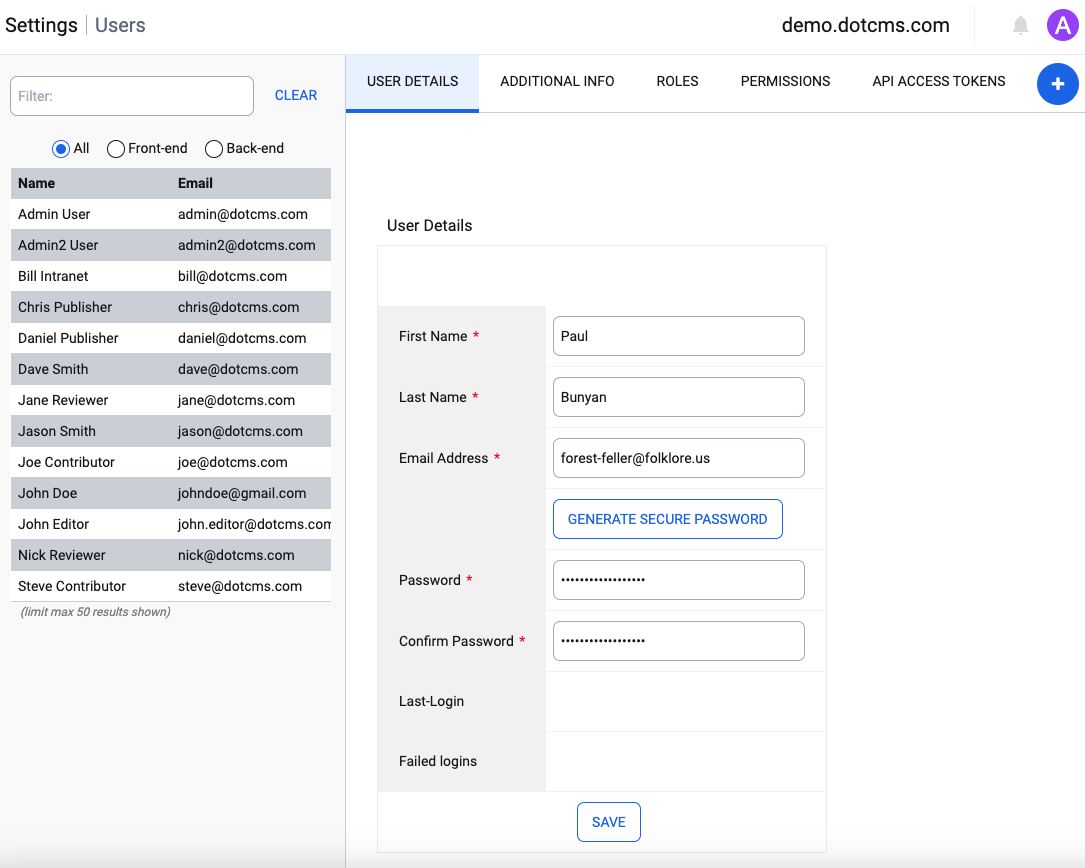The width and height of the screenshot is (1085, 868).
Task: Select the All users radio button
Action: tap(61, 149)
